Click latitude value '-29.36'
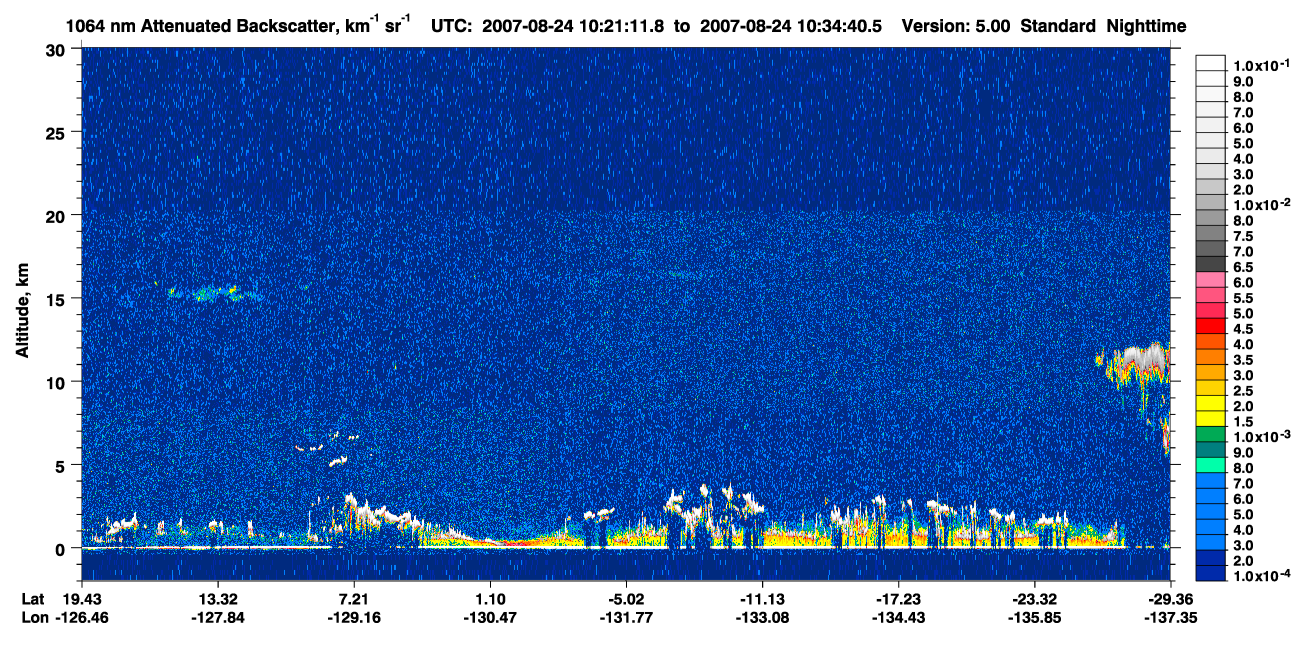This screenshot has height=667, width=1300. [x=1171, y=598]
